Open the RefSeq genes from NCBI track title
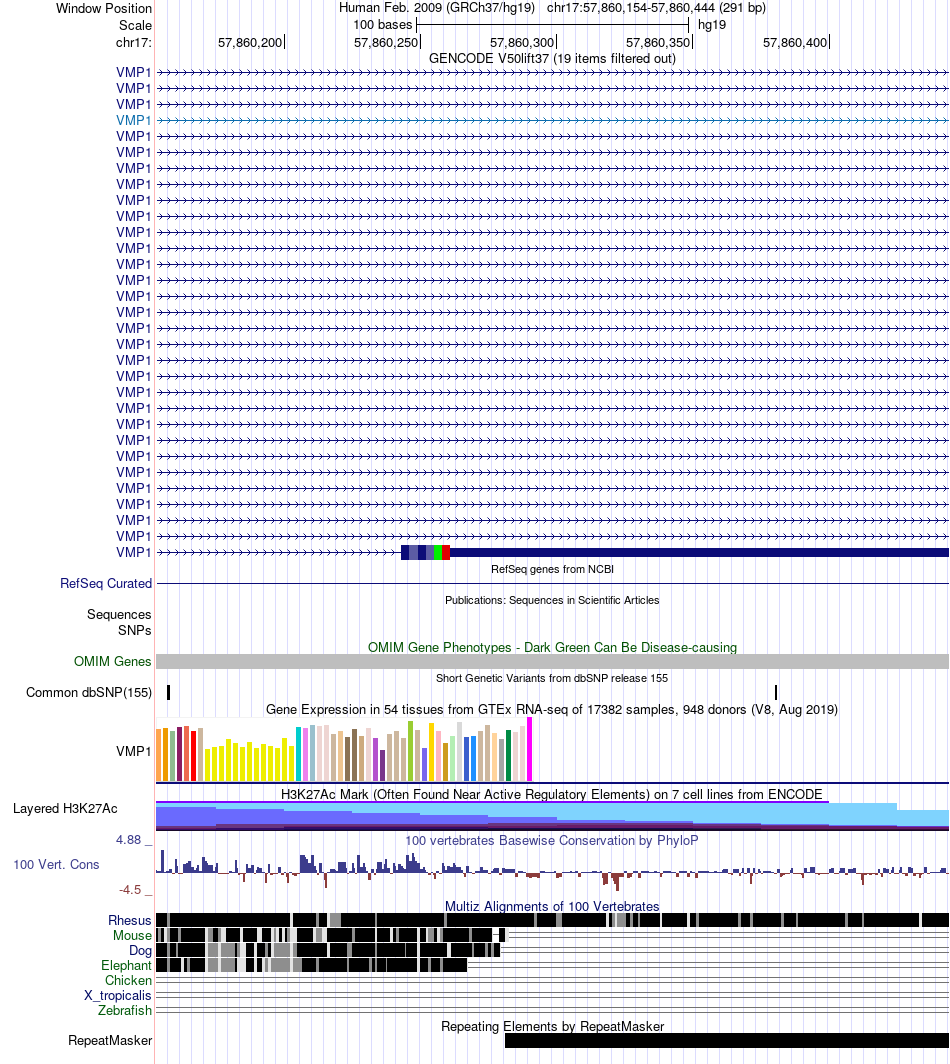 [x=552, y=569]
